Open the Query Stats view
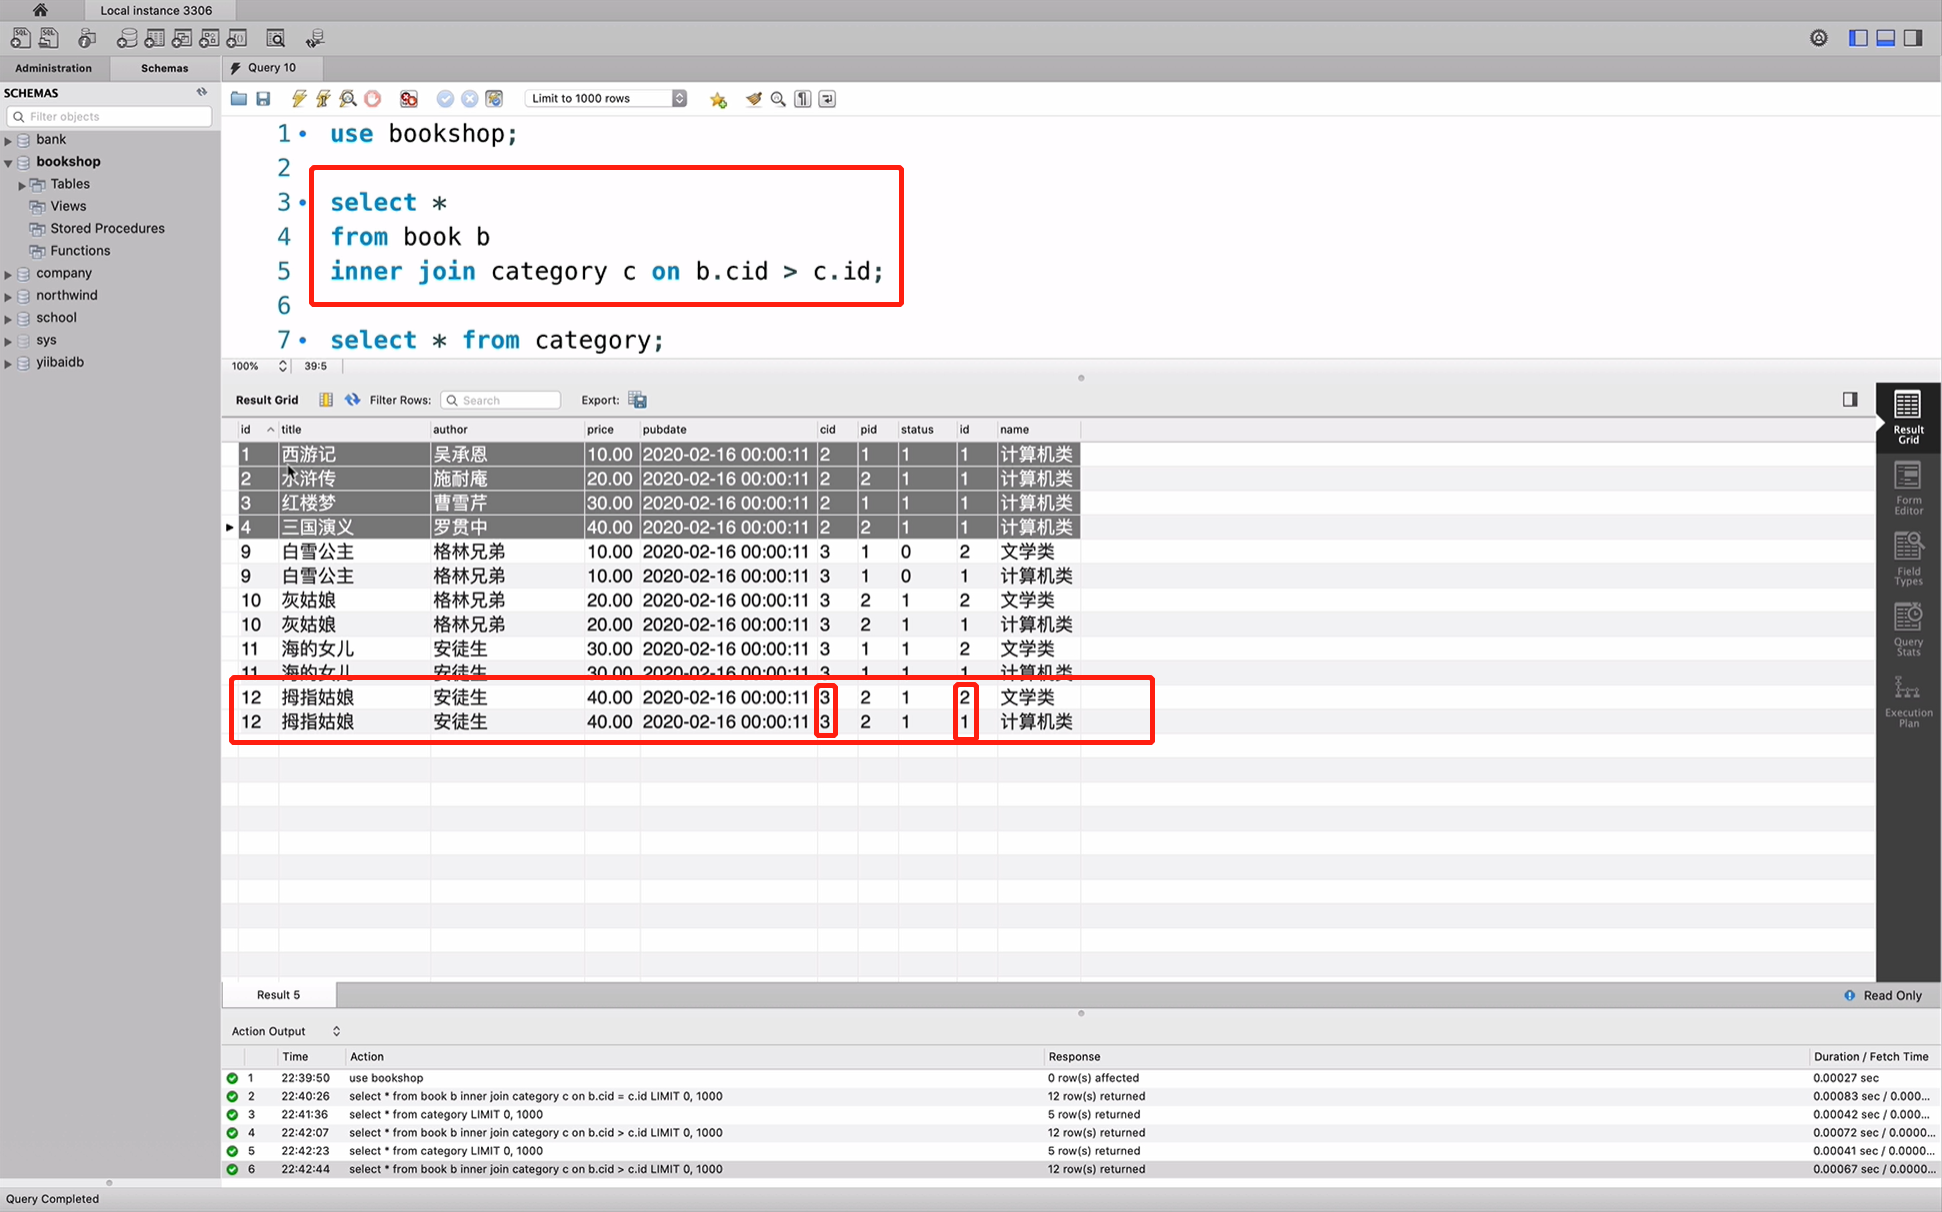Image resolution: width=1942 pixels, height=1212 pixels. point(1908,630)
